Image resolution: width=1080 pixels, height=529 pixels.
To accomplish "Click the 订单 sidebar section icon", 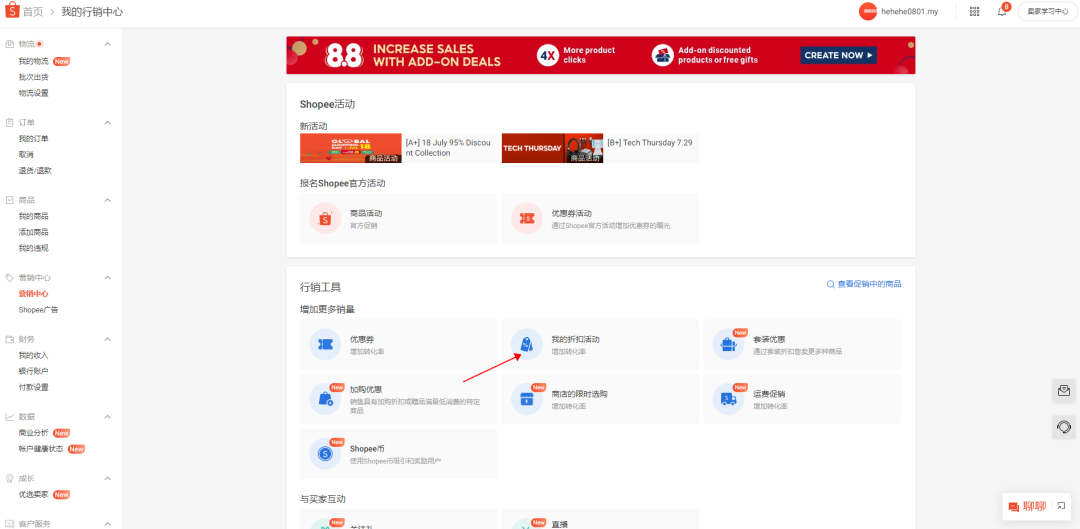I will click(10, 123).
